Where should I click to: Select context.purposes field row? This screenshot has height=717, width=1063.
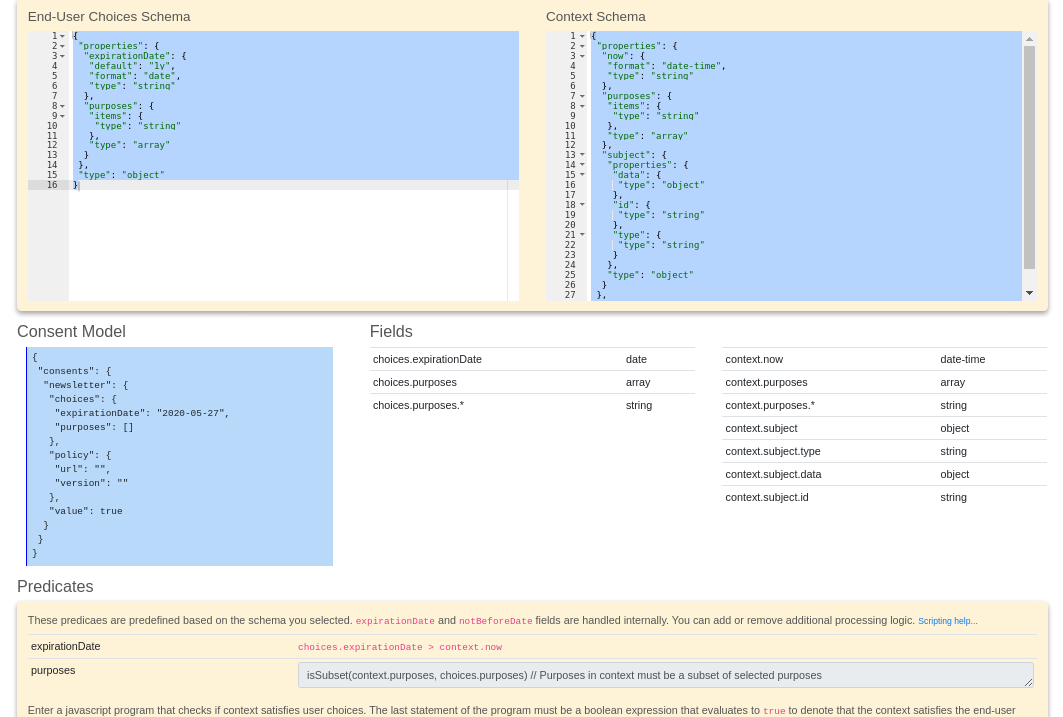tap(884, 382)
